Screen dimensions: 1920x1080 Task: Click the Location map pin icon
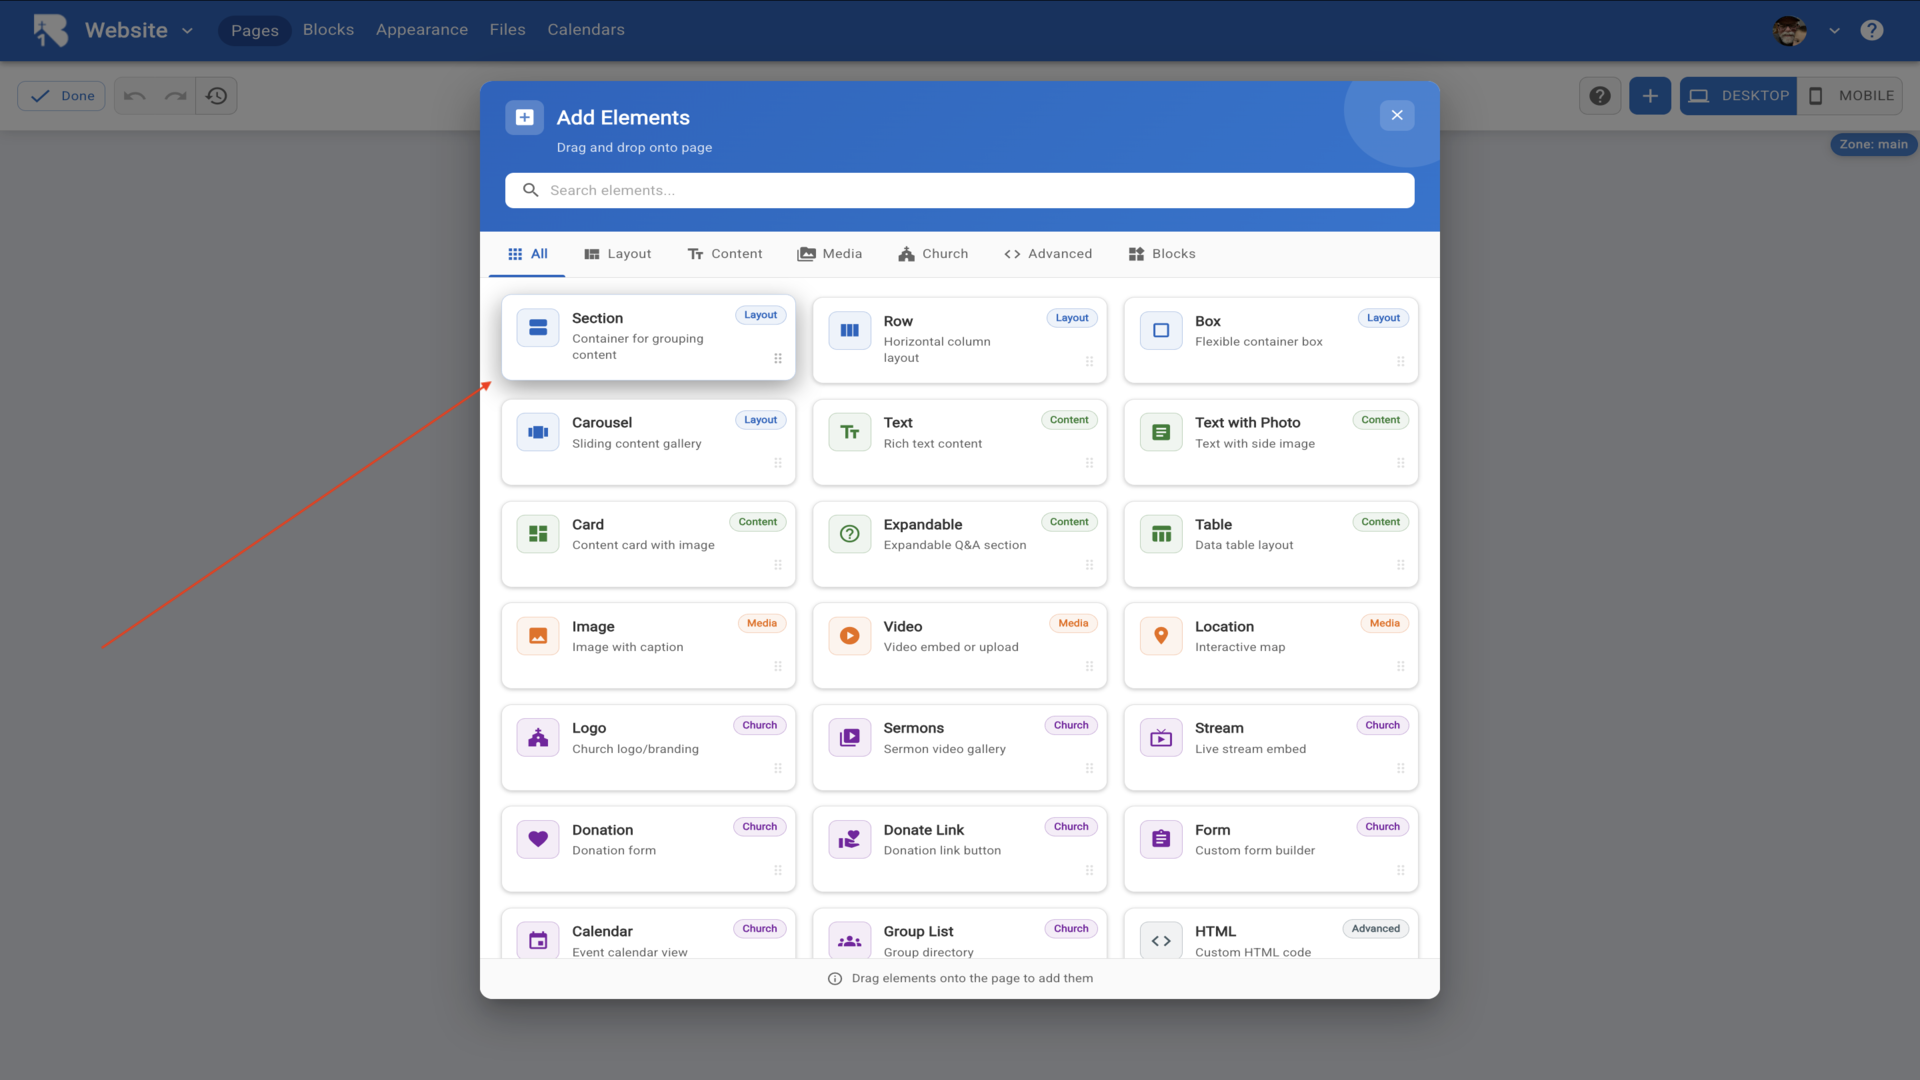[1161, 636]
